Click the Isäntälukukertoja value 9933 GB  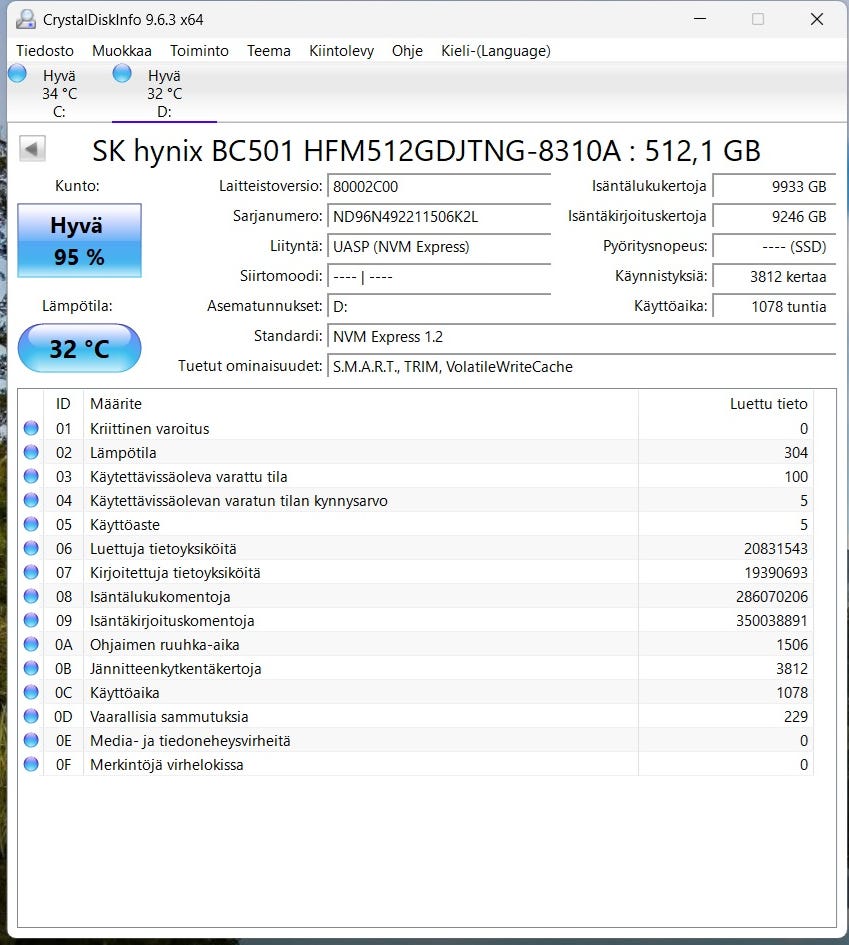pos(774,186)
